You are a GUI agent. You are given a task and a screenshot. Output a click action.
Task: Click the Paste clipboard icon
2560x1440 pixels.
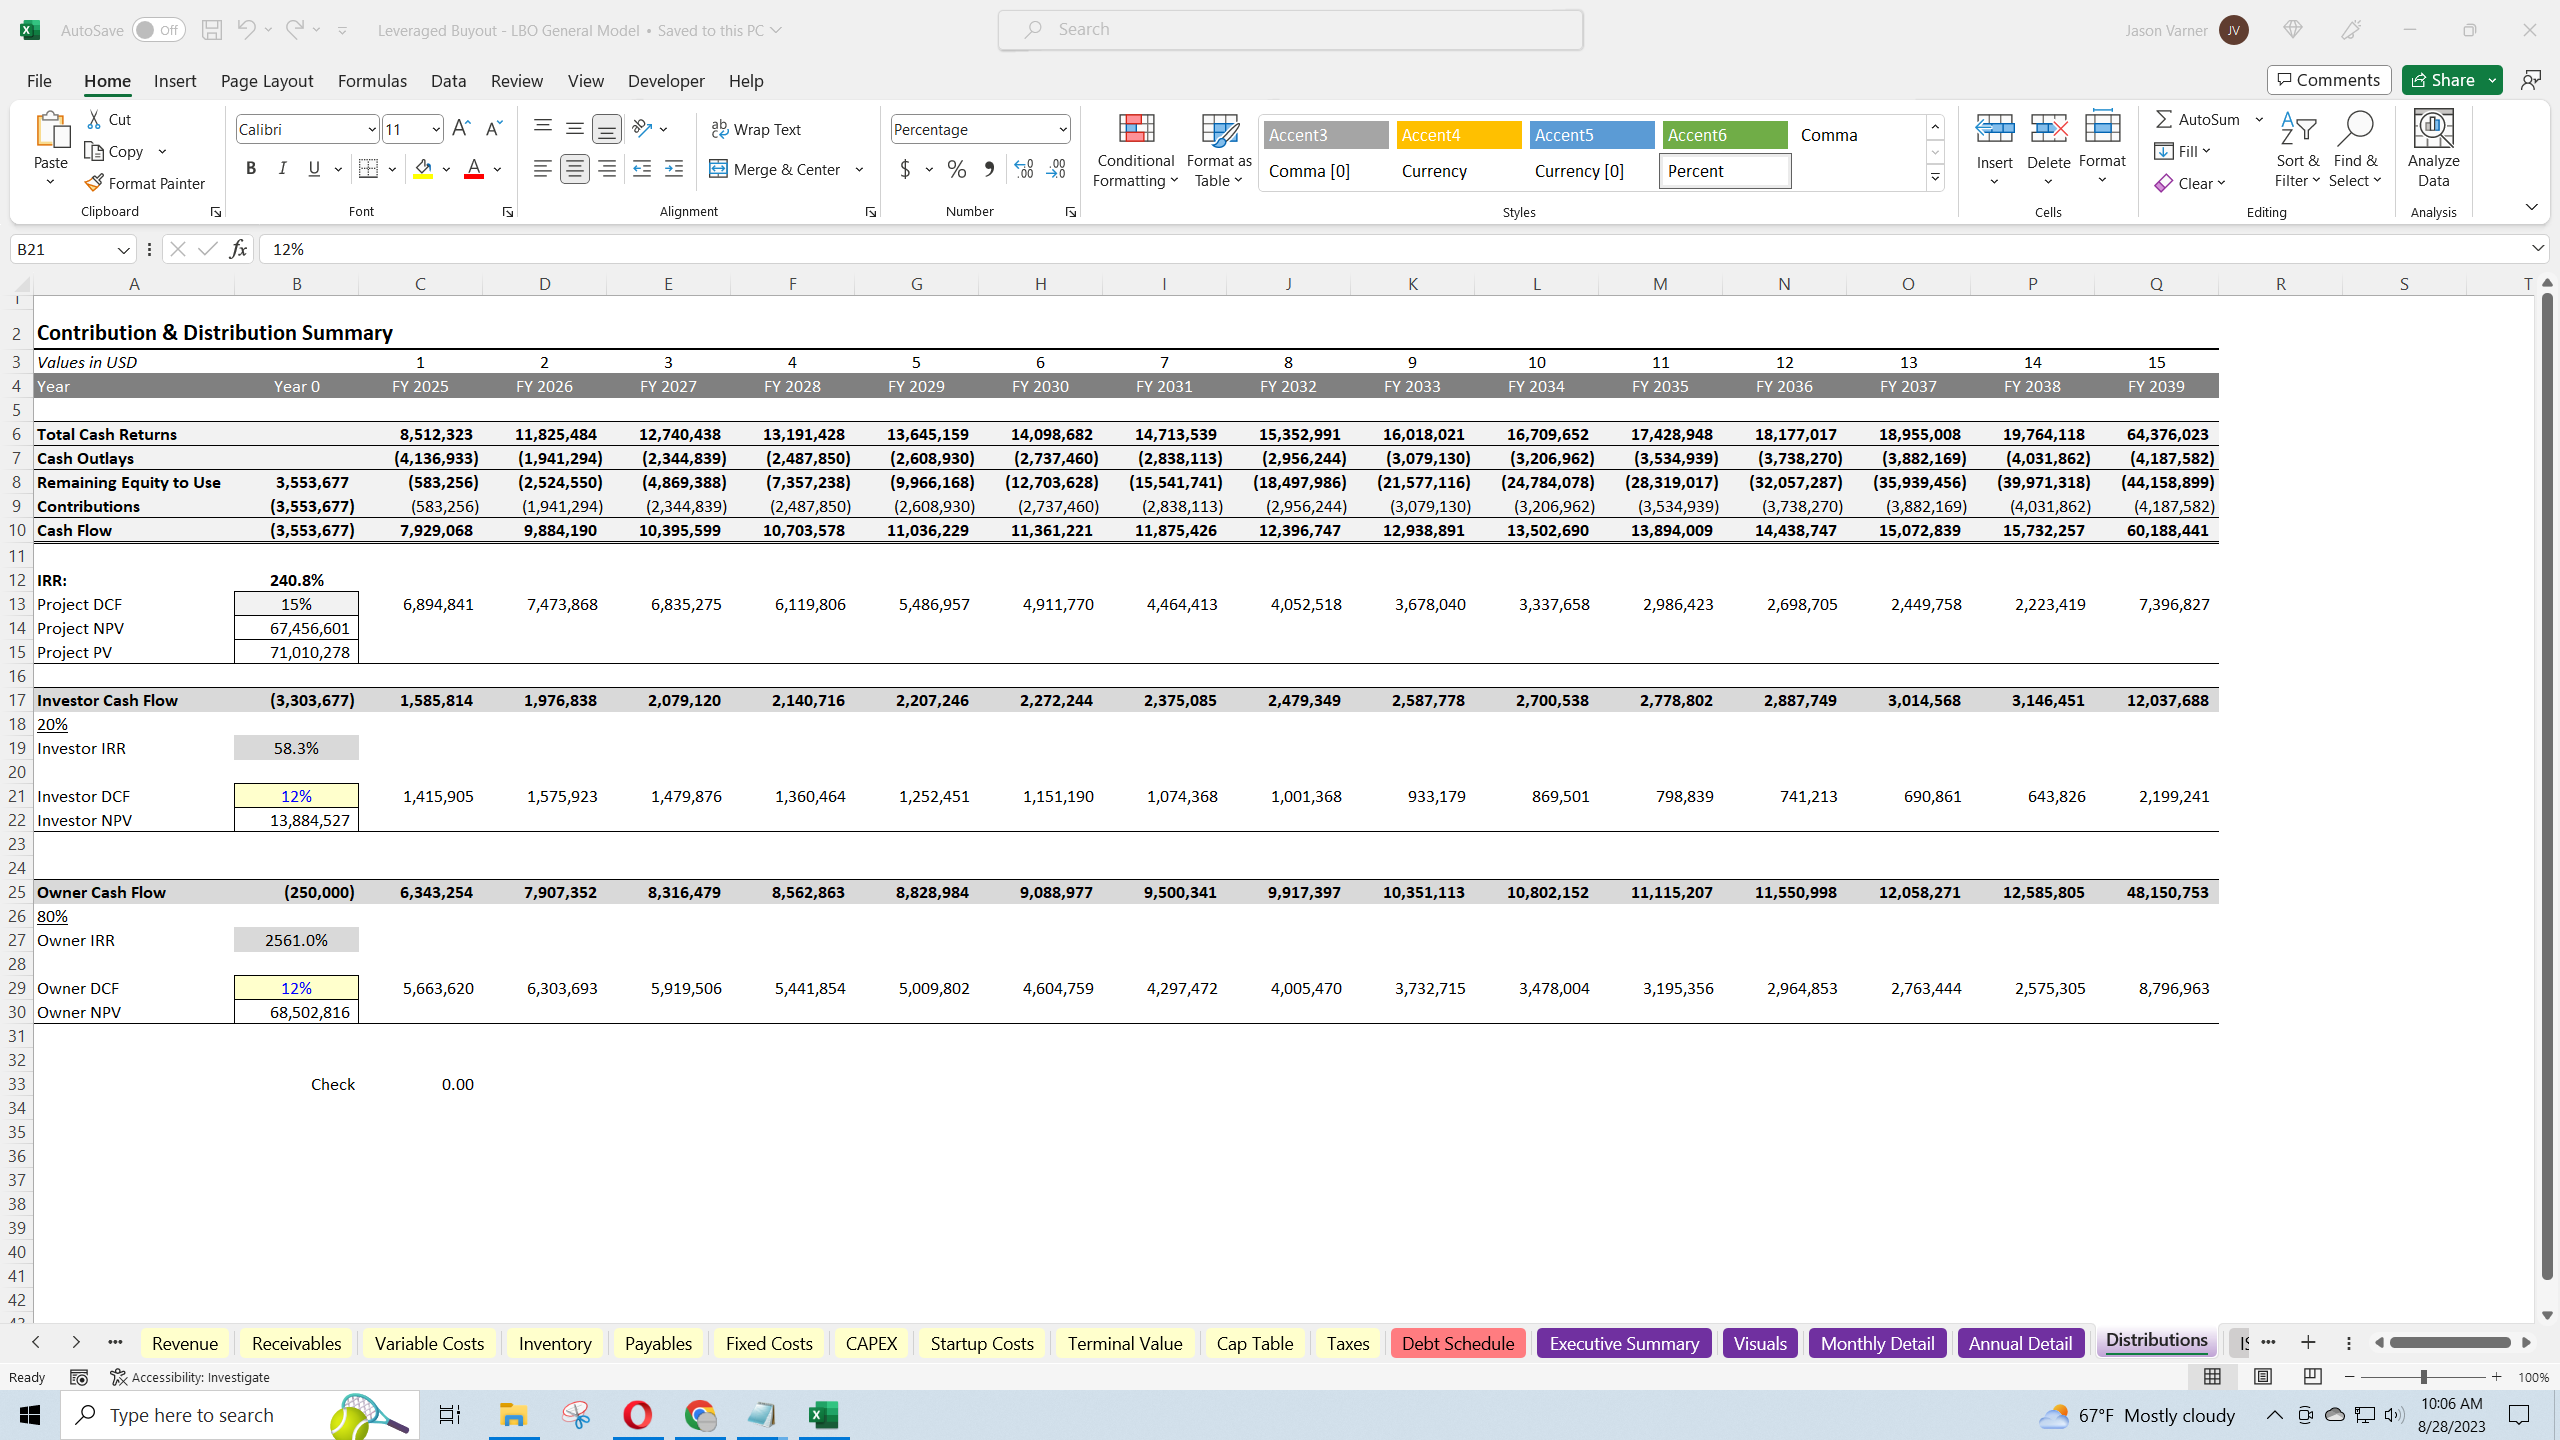pos(50,130)
